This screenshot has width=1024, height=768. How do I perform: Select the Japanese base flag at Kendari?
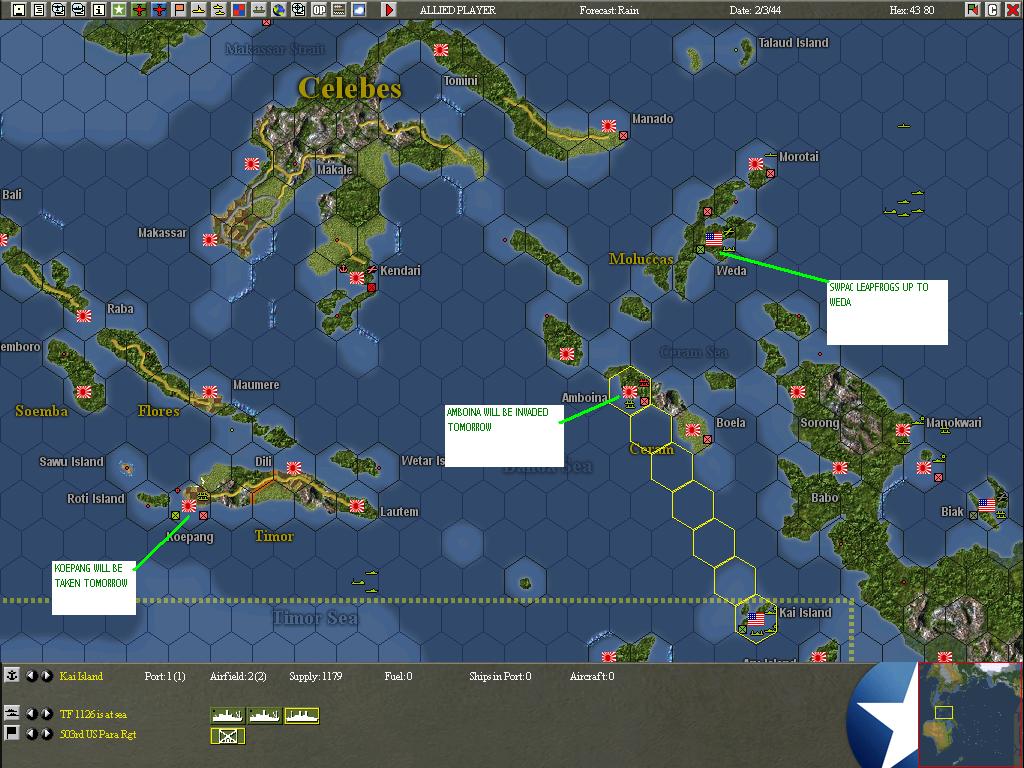[x=357, y=278]
